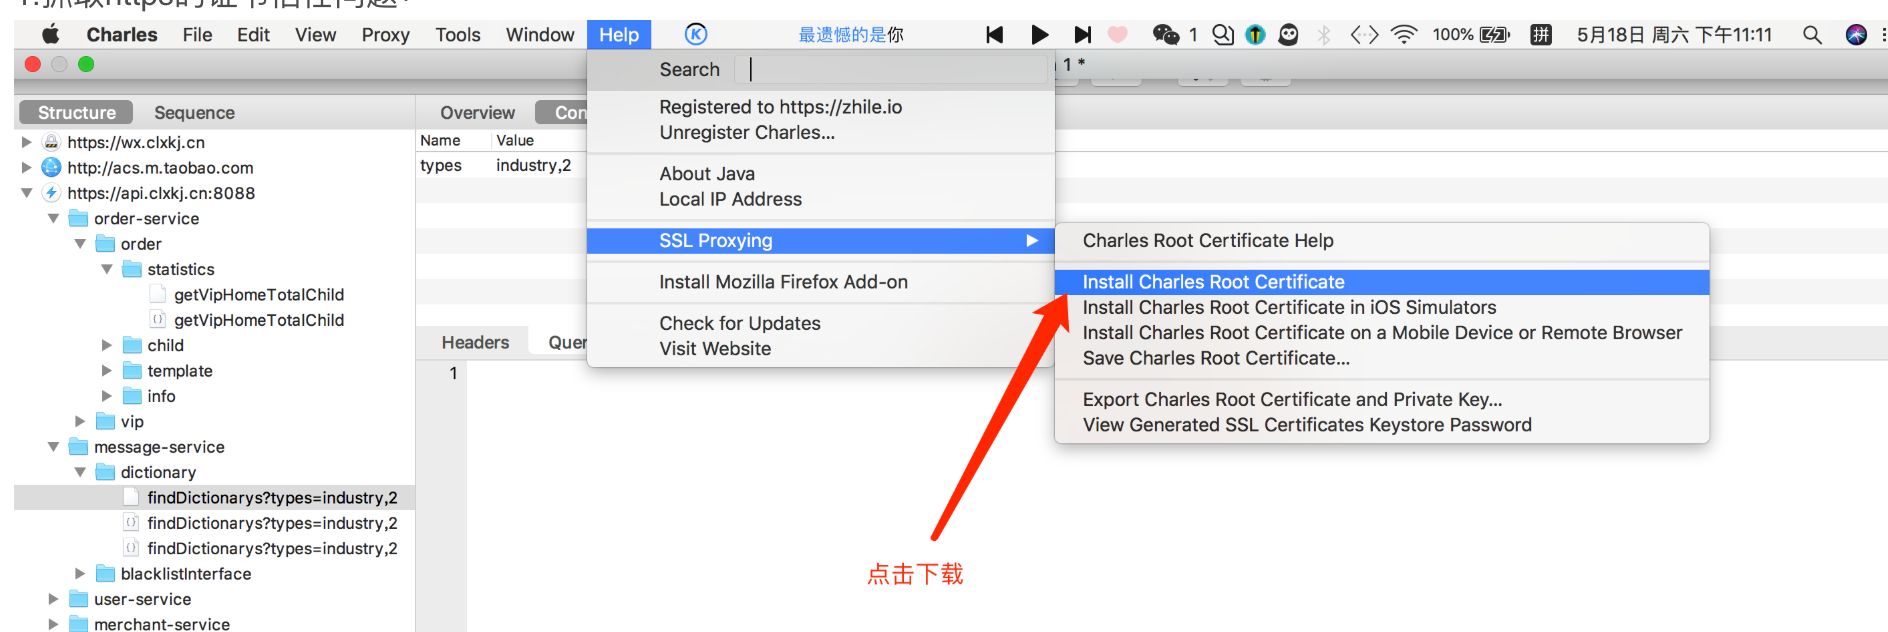Expand the child folder
Image resolution: width=1888 pixels, height=632 pixels.
[107, 345]
